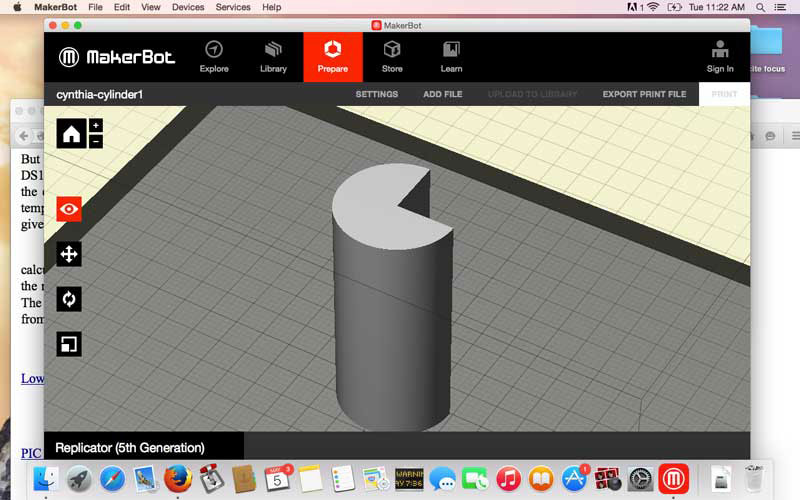Screen dimensions: 800x500
Task: Click the browser window's back arrow
Action: point(23,136)
